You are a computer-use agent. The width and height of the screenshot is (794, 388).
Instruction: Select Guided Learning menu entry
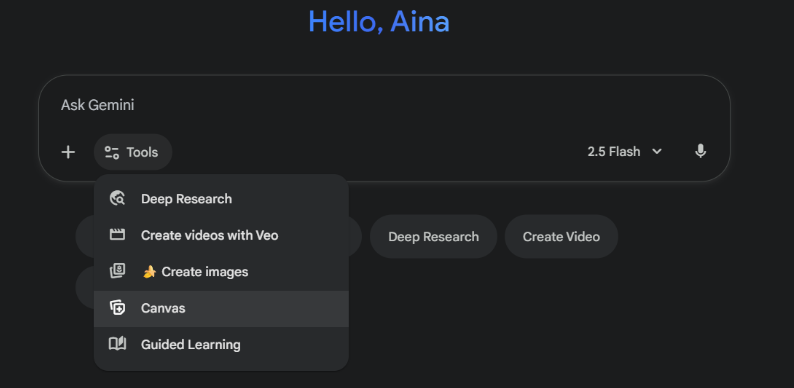pos(221,344)
